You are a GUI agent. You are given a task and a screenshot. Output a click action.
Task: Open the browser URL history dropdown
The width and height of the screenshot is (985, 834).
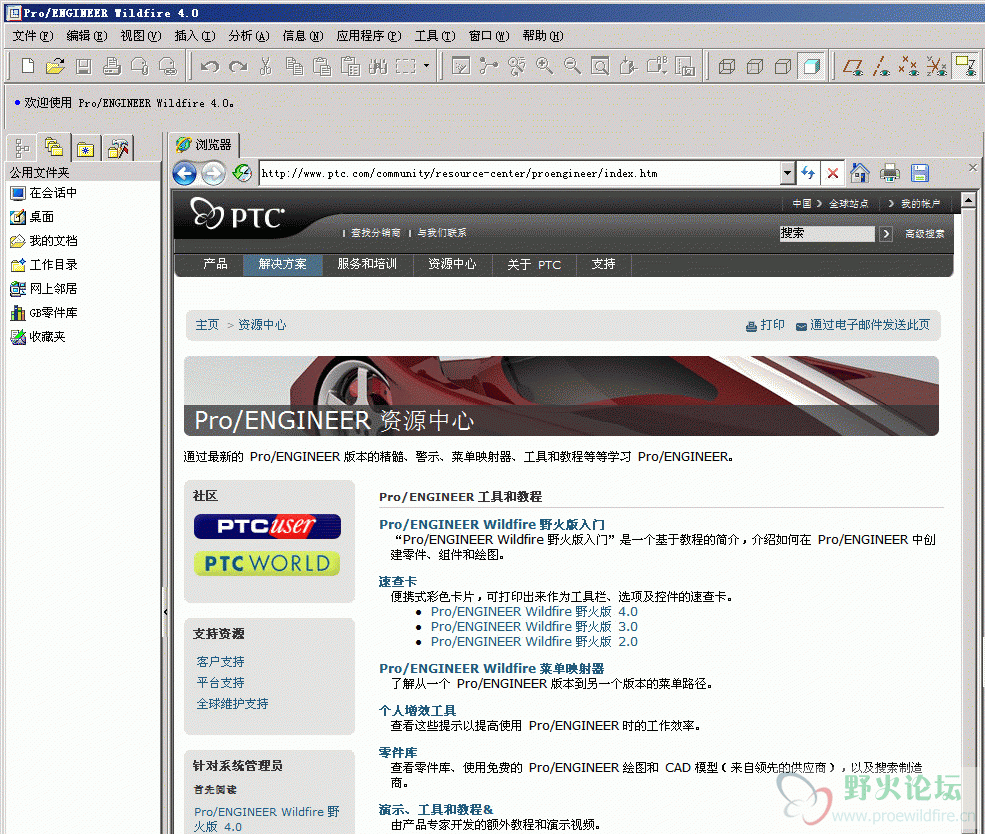[788, 173]
